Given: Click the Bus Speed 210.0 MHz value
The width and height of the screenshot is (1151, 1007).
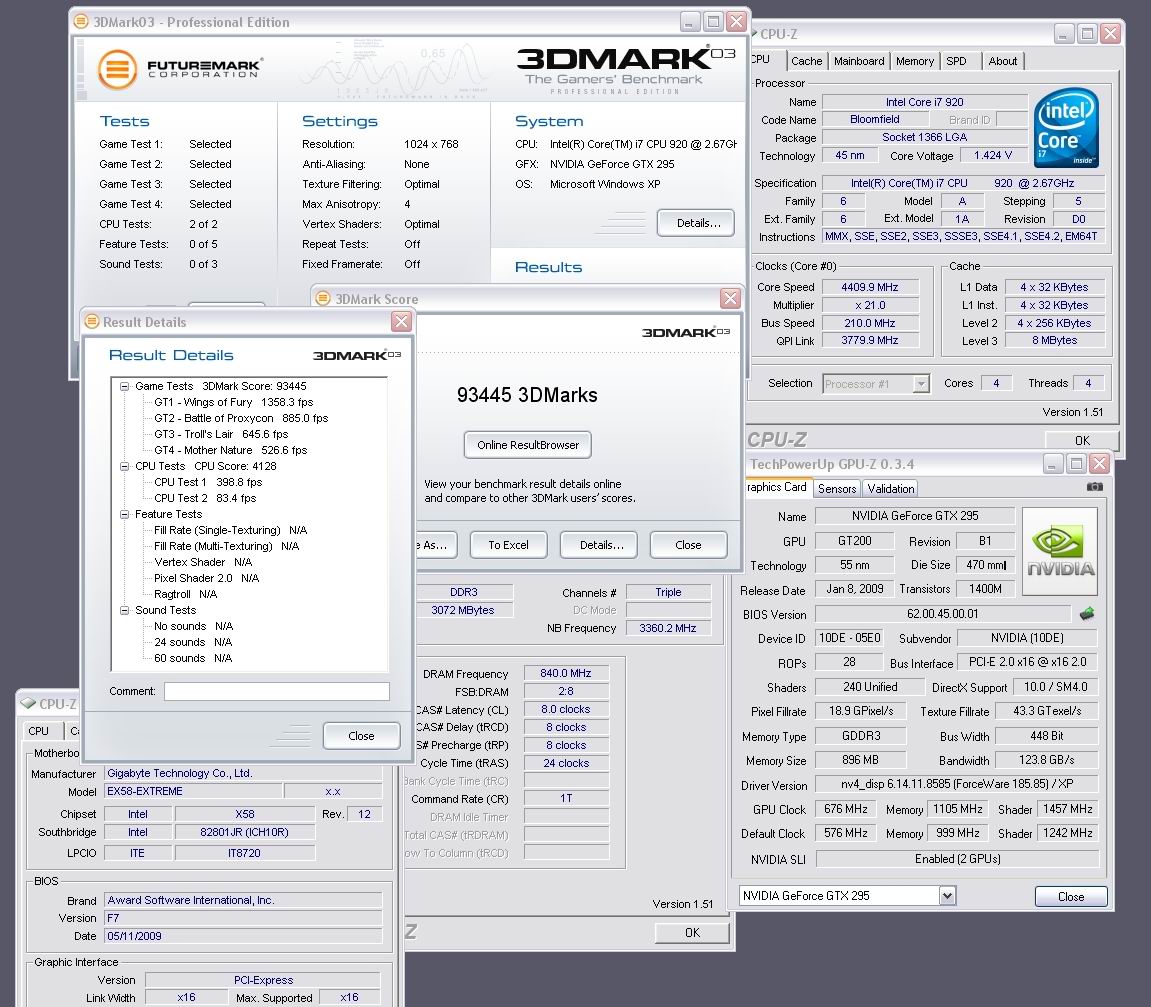Looking at the screenshot, I should [x=870, y=323].
